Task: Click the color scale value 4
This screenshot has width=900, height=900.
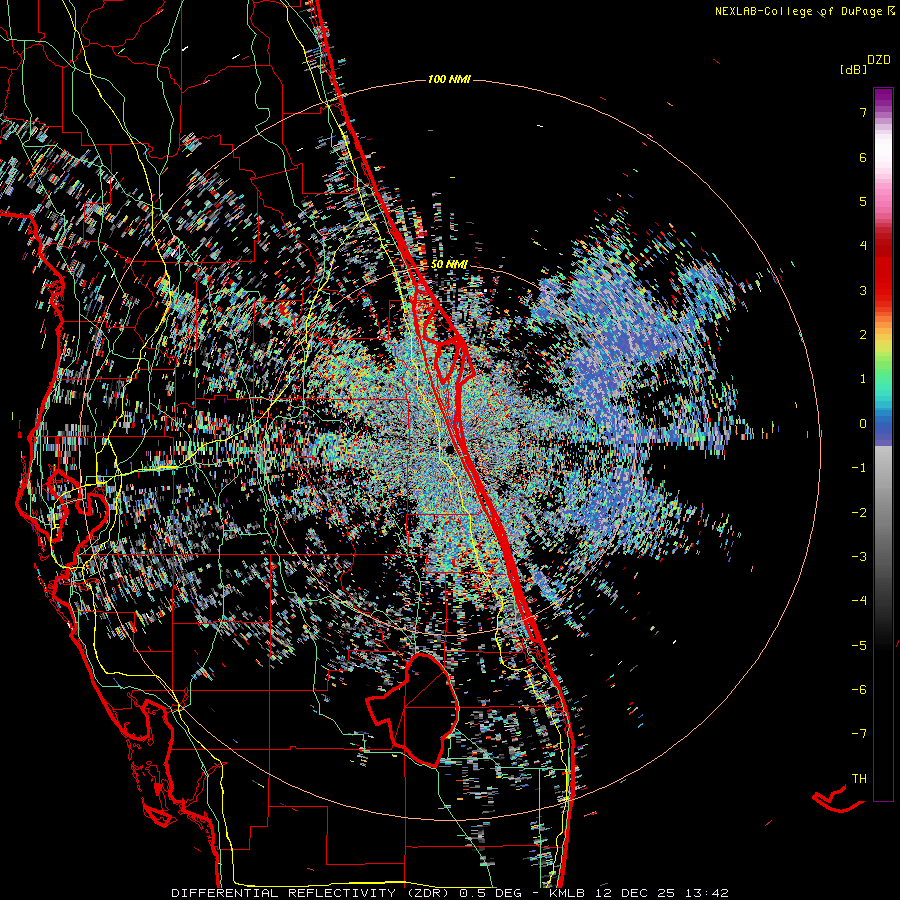Action: (x=863, y=246)
